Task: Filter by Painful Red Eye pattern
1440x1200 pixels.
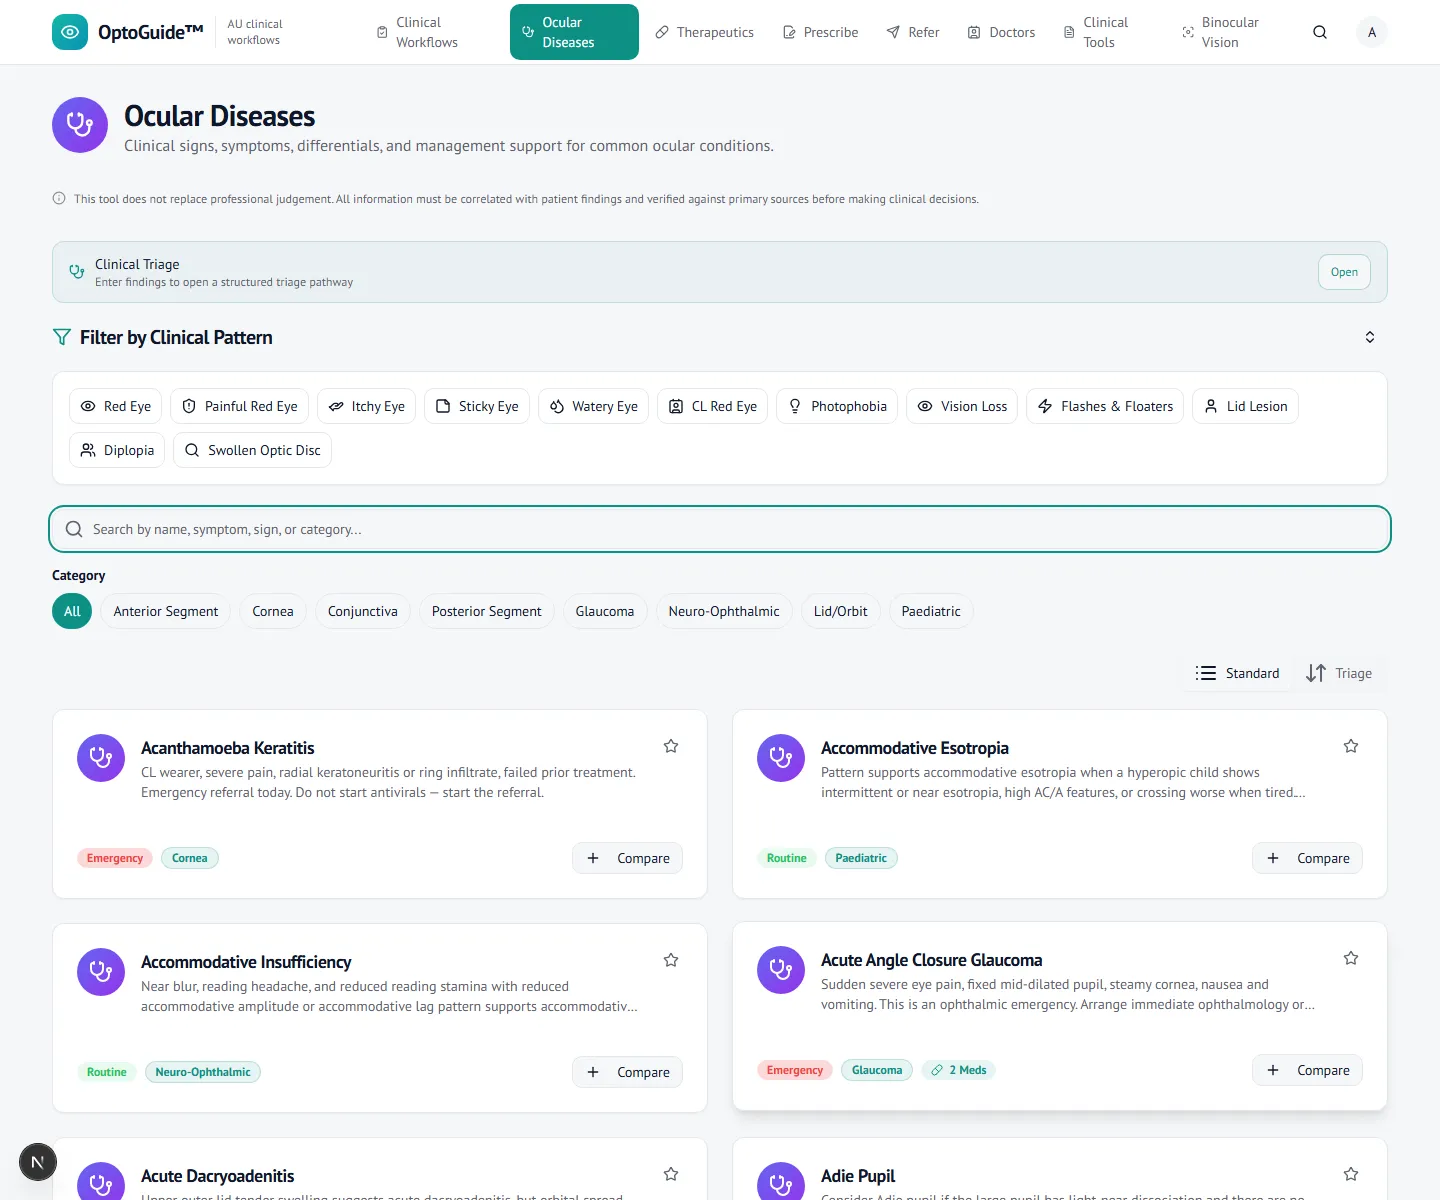Action: click(x=240, y=406)
